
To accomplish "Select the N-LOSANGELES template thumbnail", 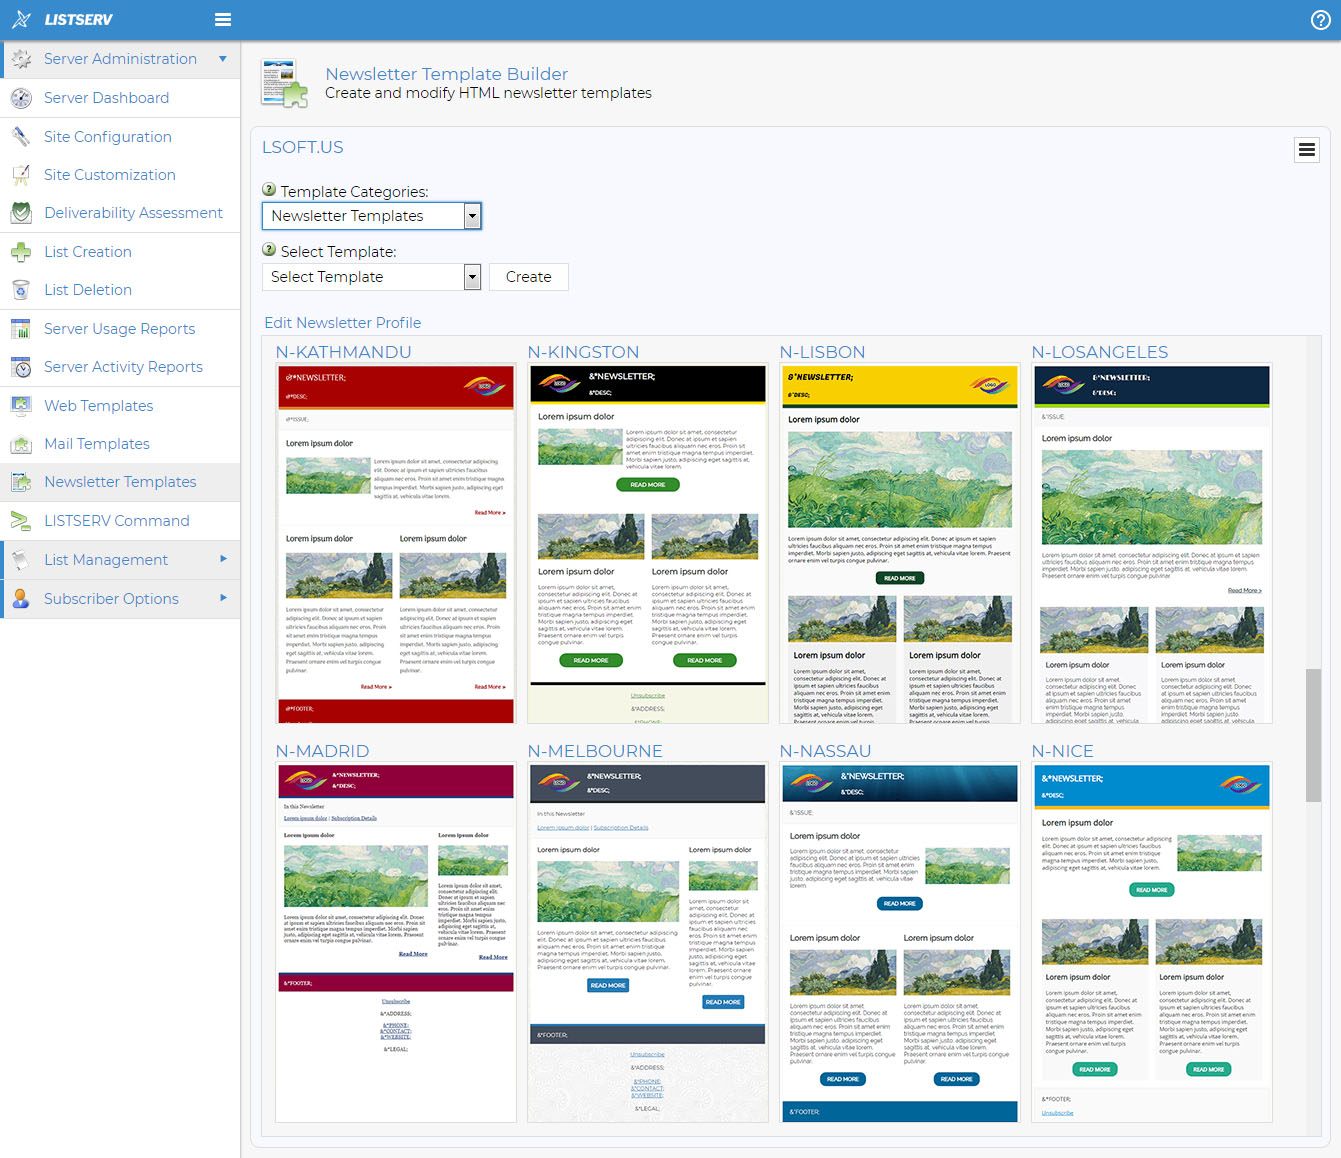I will click(x=1152, y=543).
